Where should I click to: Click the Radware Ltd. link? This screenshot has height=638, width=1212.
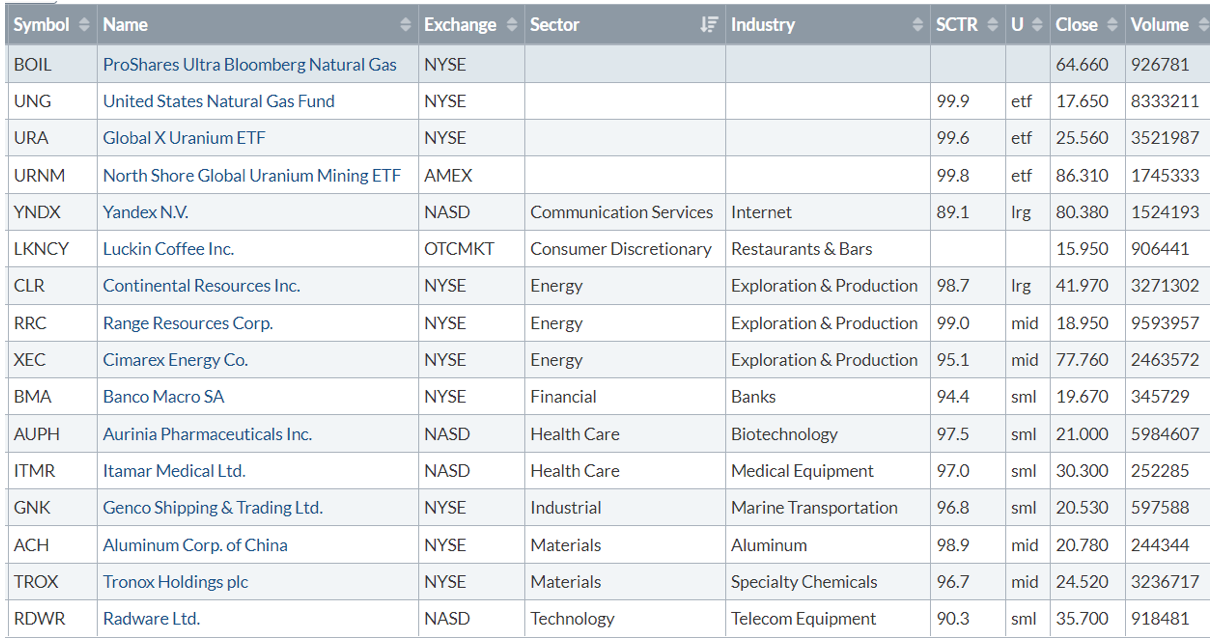point(151,619)
